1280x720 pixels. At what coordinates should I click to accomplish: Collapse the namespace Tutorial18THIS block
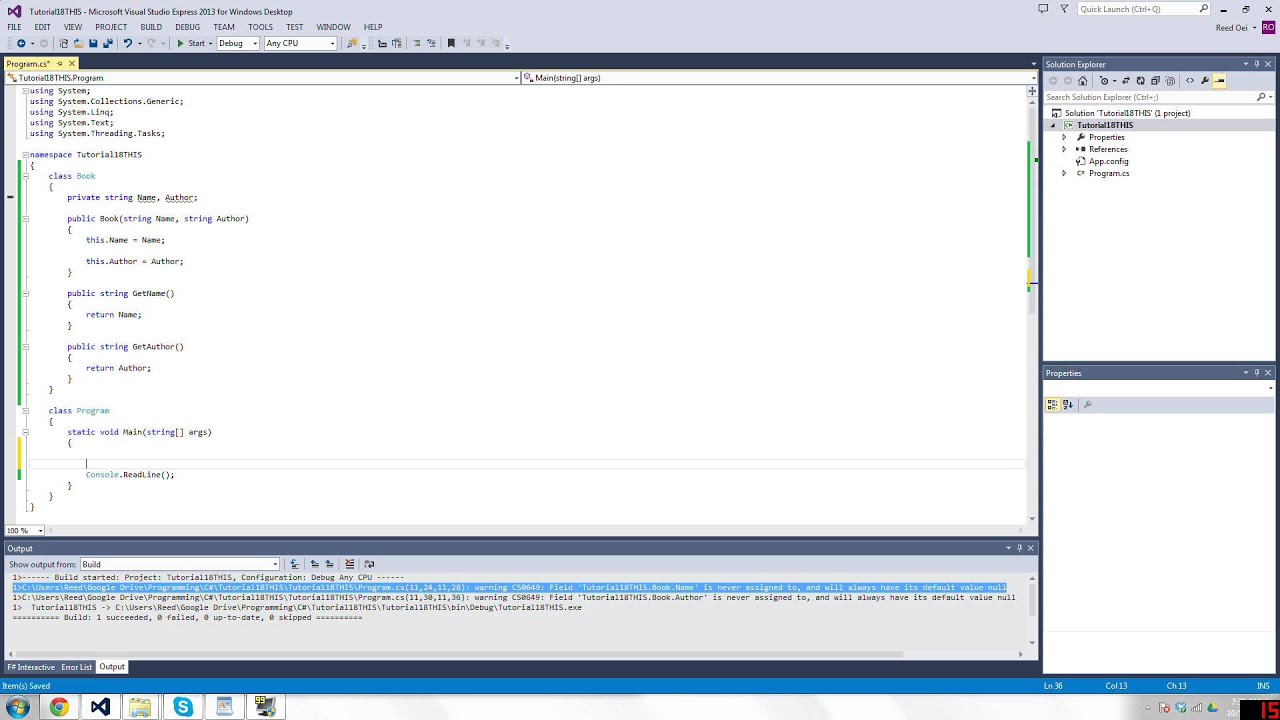coord(25,155)
